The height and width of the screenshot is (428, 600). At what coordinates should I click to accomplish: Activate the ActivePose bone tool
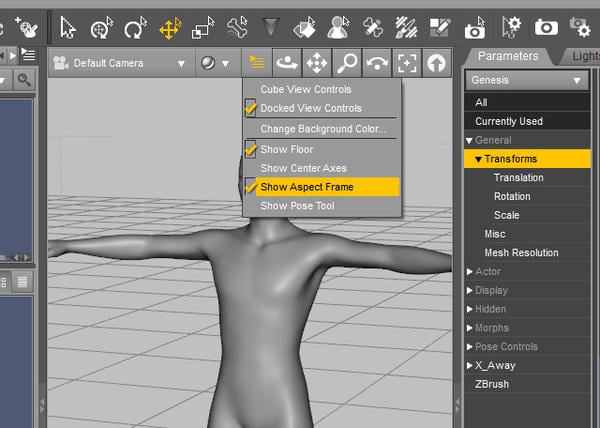tap(237, 28)
